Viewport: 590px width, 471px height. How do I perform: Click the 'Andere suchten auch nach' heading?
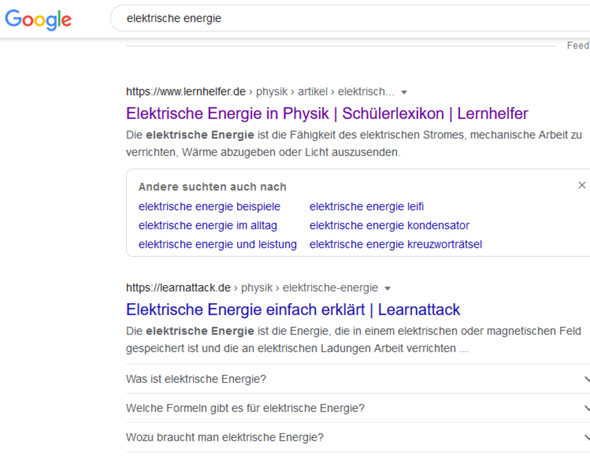(x=212, y=187)
